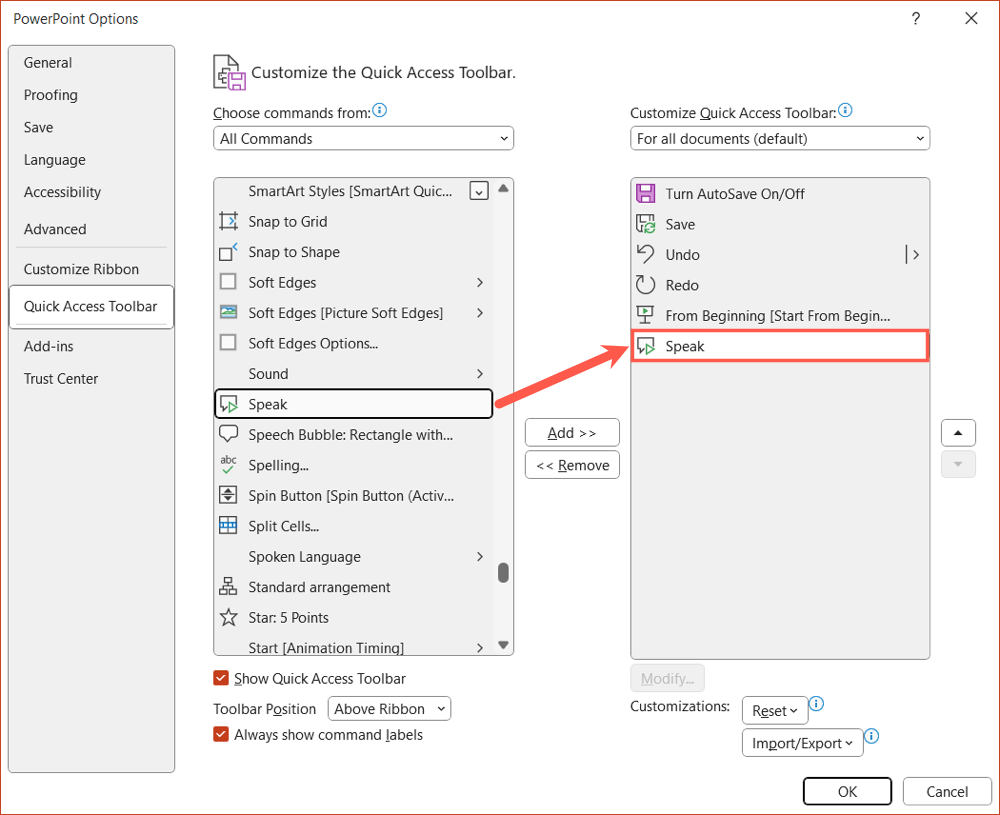This screenshot has height=815, width=1000.
Task: Click the commands list scrollbar thumb
Action: 503,573
